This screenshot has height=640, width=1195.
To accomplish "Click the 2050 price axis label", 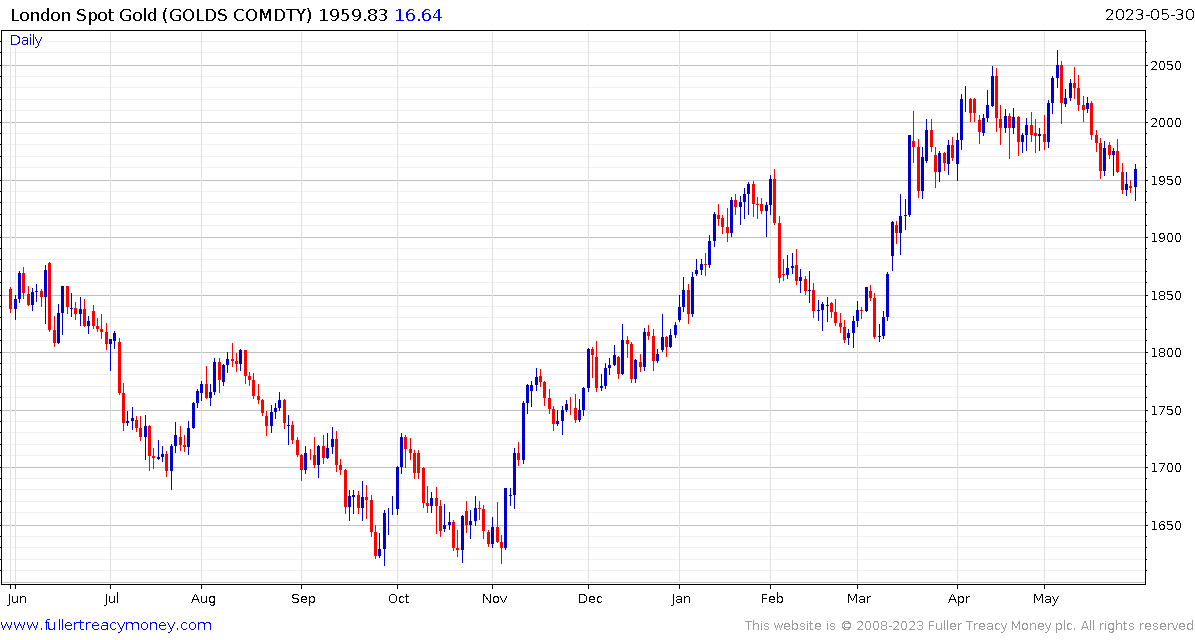I will click(x=1167, y=66).
